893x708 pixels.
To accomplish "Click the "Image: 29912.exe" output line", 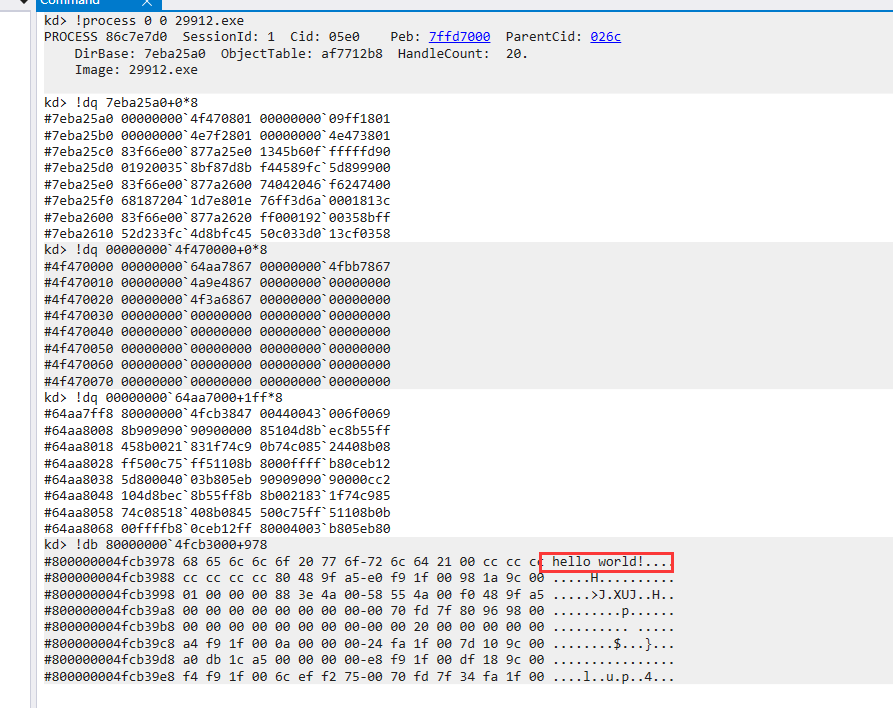I will 136,70.
